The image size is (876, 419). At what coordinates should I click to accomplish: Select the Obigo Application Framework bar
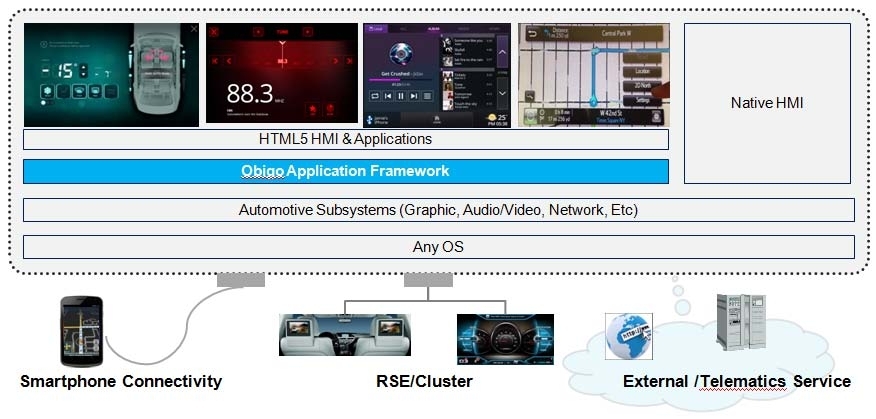pyautogui.click(x=345, y=171)
